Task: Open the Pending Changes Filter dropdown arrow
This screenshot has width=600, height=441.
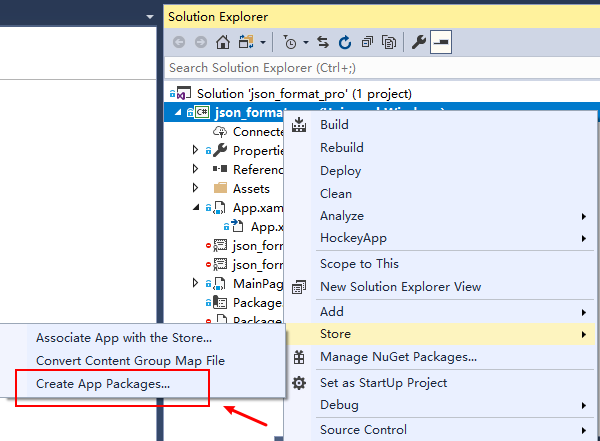Action: click(306, 42)
